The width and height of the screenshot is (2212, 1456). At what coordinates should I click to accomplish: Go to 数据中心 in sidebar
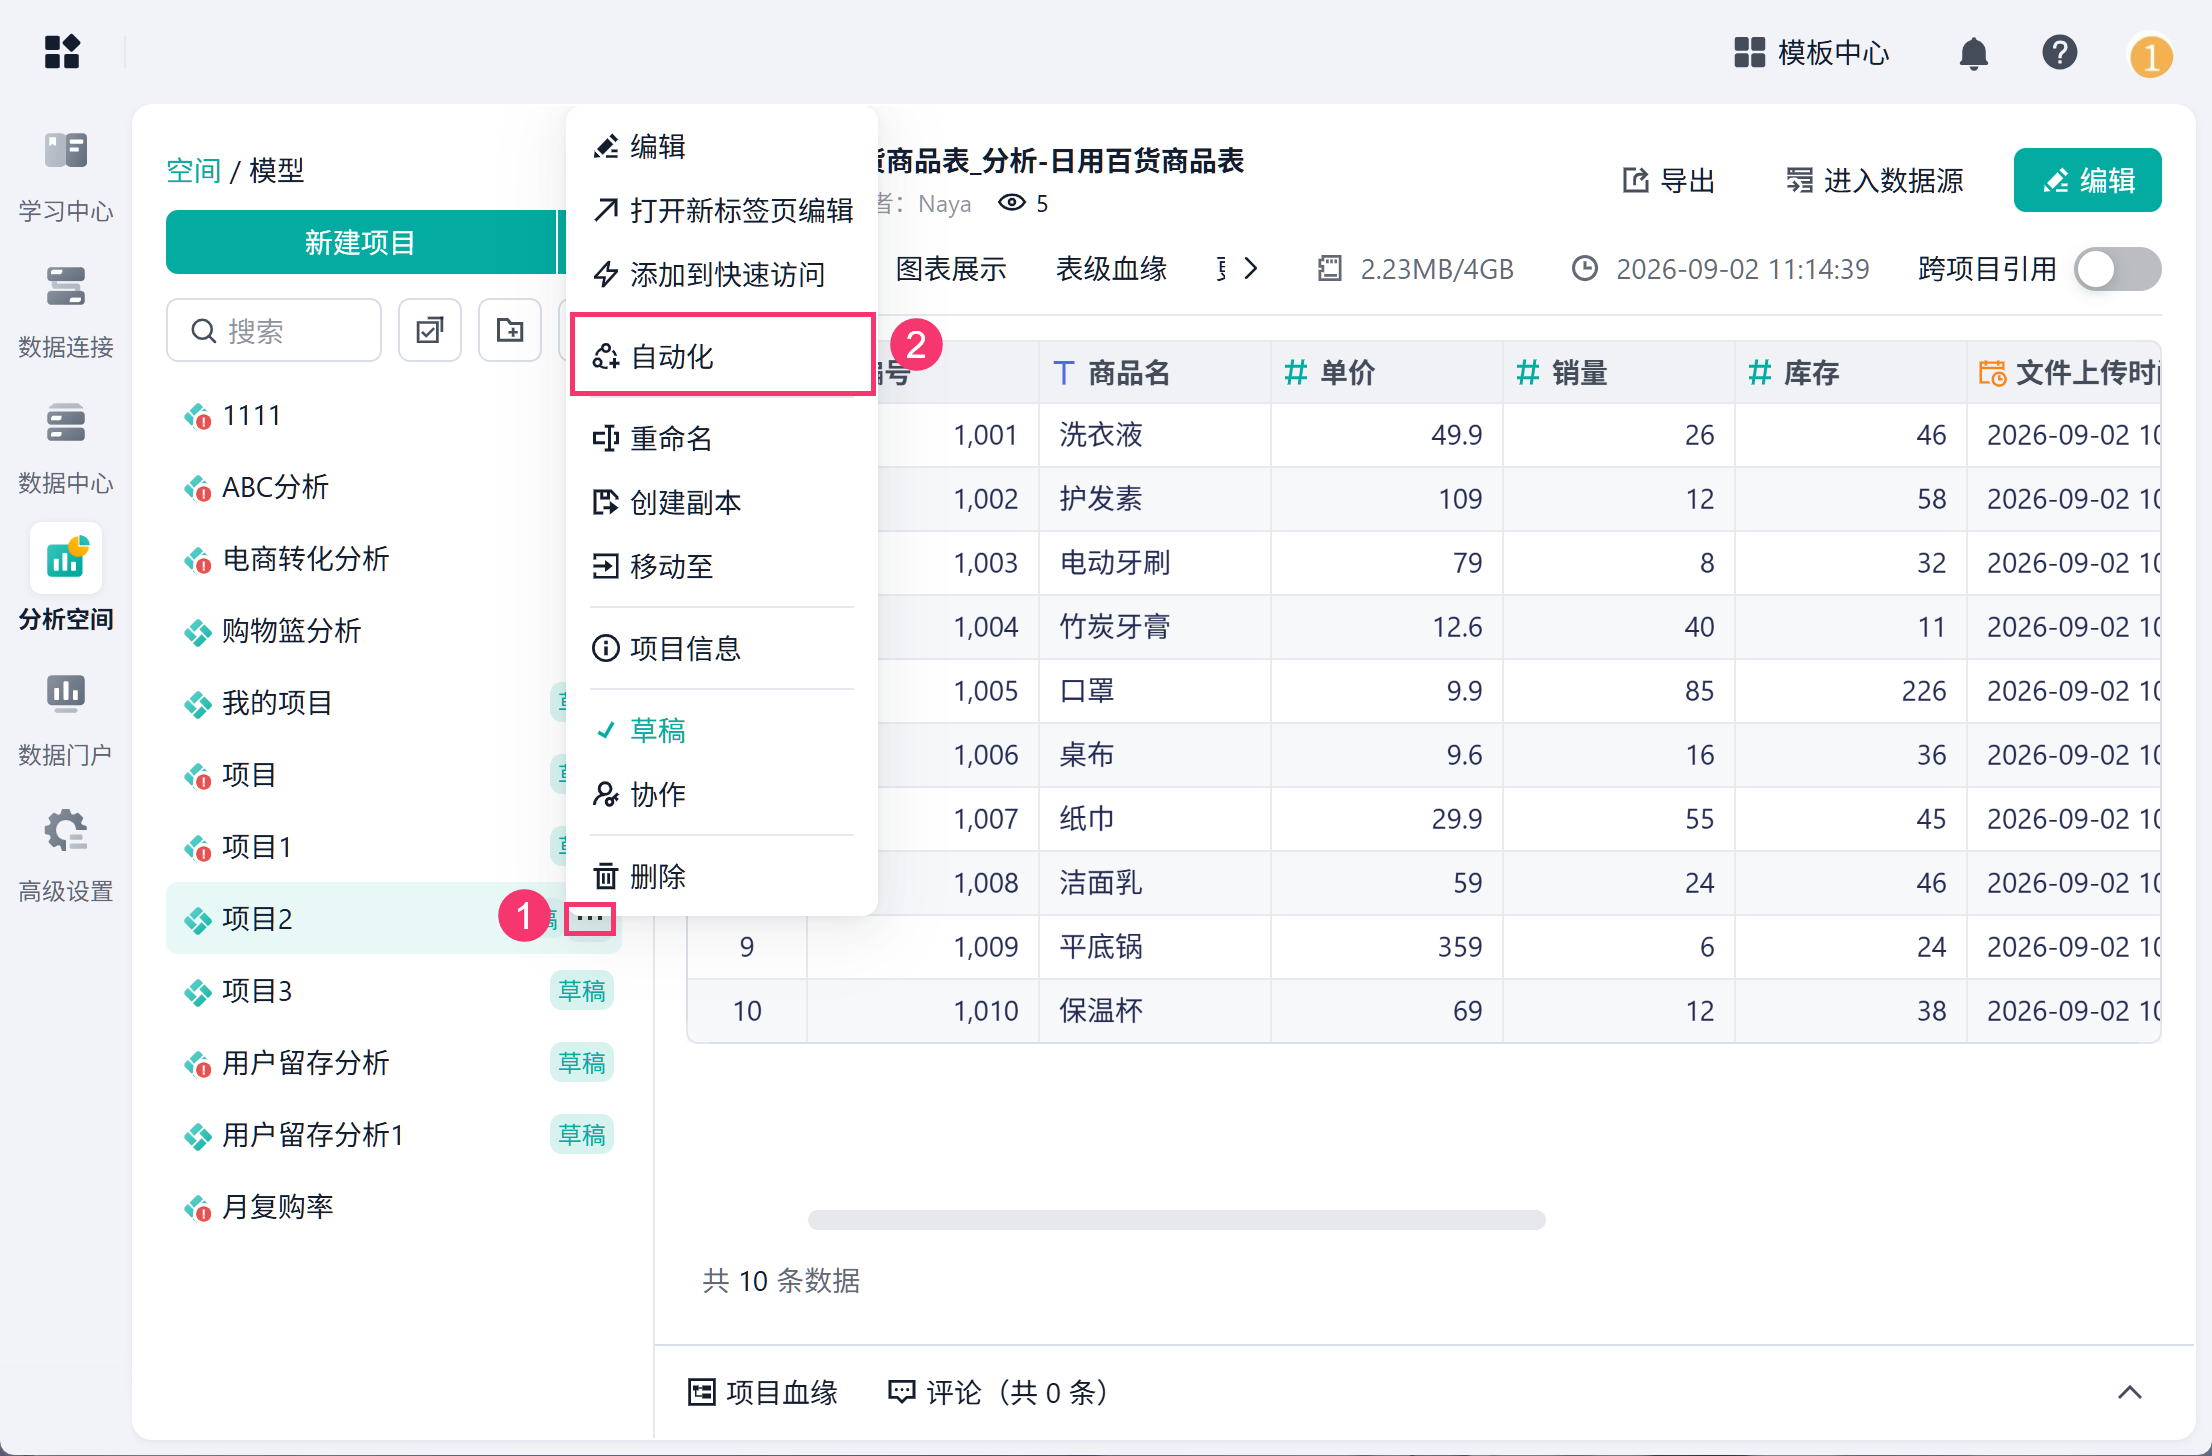(x=66, y=449)
